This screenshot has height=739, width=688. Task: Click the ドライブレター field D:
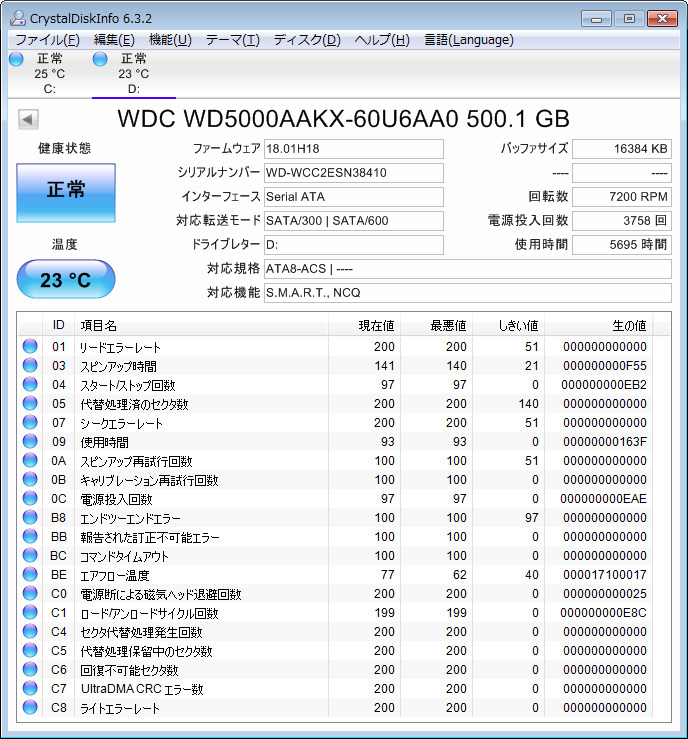click(353, 245)
